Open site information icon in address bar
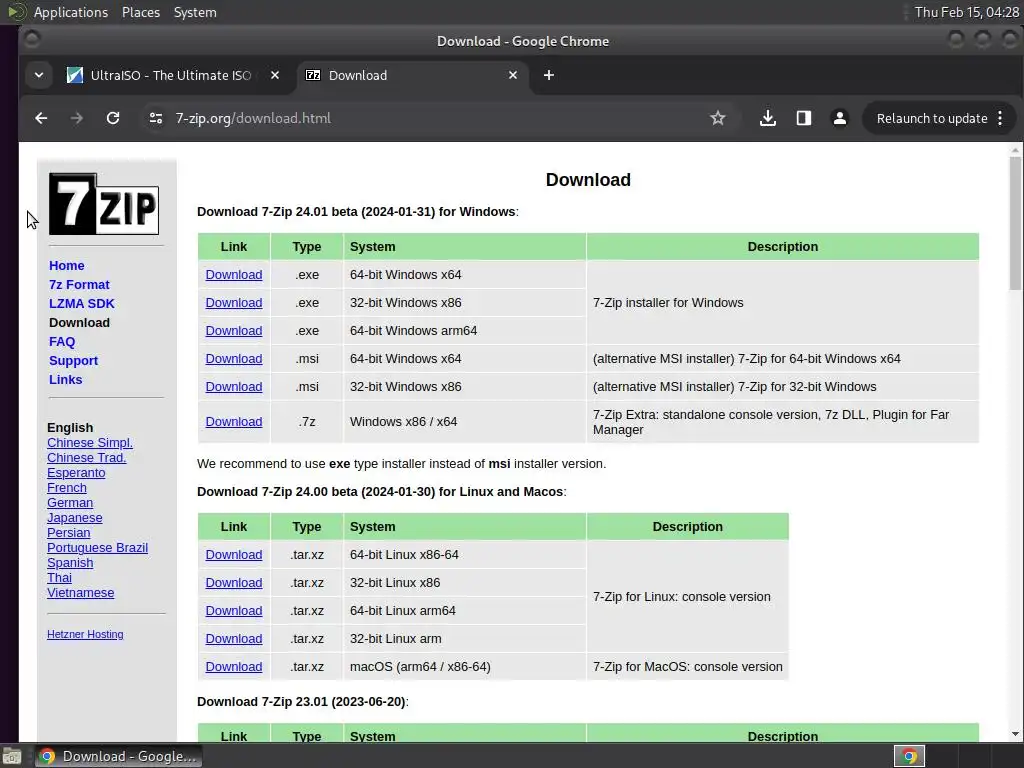This screenshot has height=768, width=1024. tap(155, 118)
